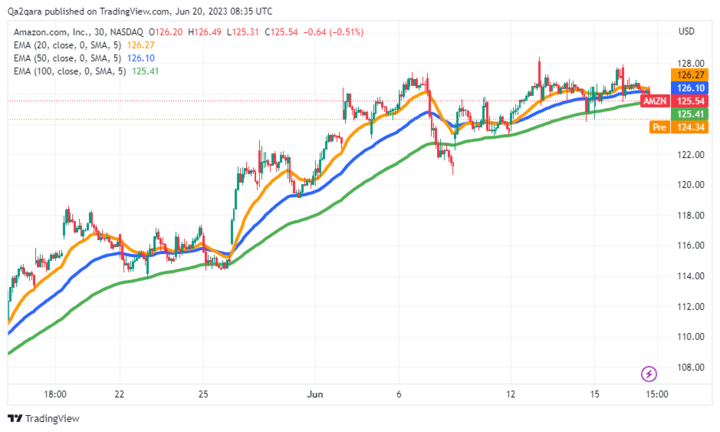This screenshot has height=432, width=720.
Task: Click the 22 date axis label
Action: pos(119,394)
